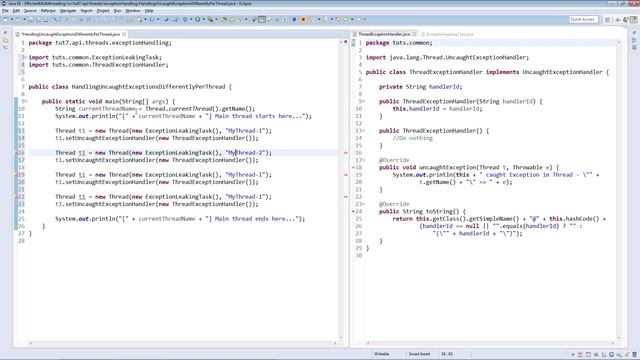Open the Run configurations dropdown arrow

click(x=204, y=19)
